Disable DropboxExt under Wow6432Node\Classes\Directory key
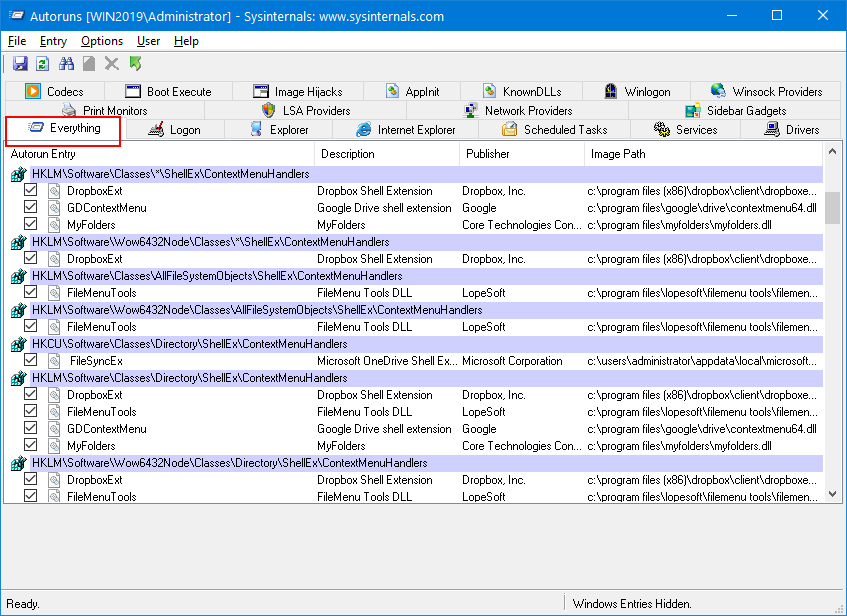This screenshot has width=847, height=616. [x=31, y=479]
